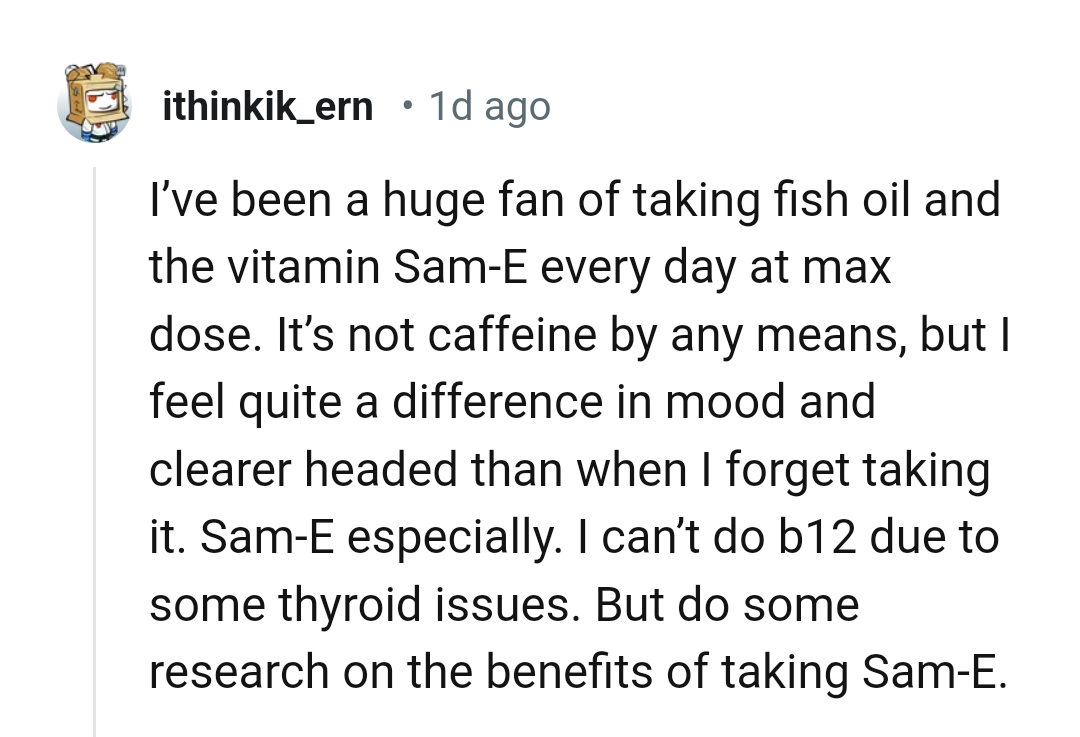Click the dot separator after the username

click(407, 107)
